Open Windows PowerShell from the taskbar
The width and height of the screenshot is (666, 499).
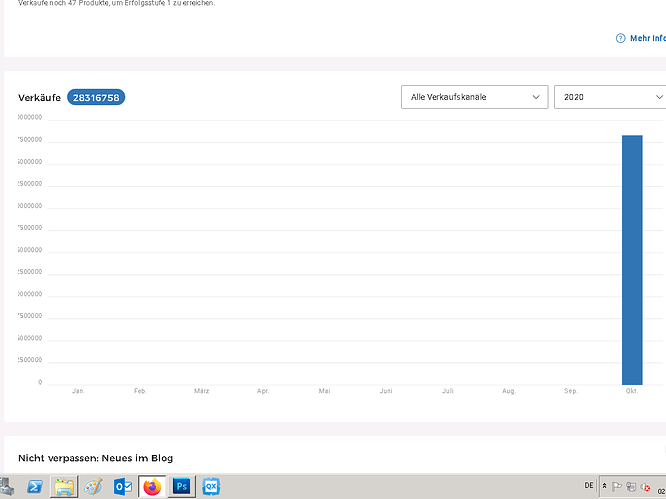click(x=33, y=487)
